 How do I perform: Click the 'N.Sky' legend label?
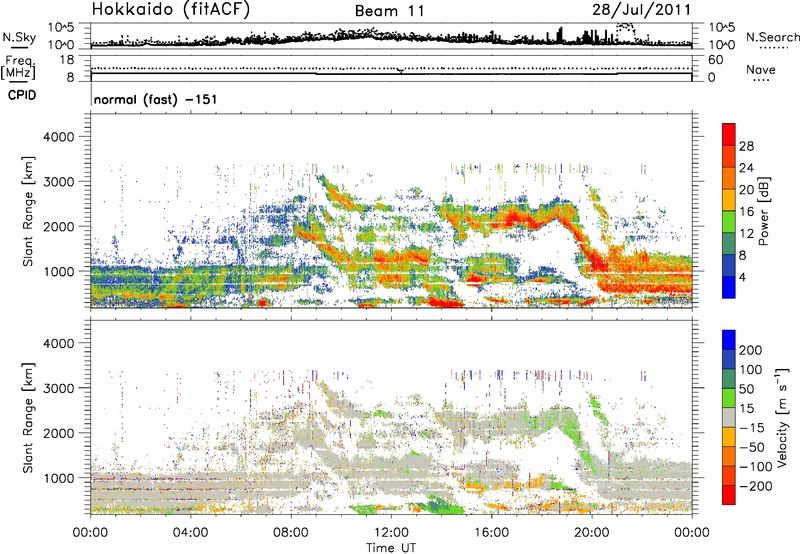19,37
